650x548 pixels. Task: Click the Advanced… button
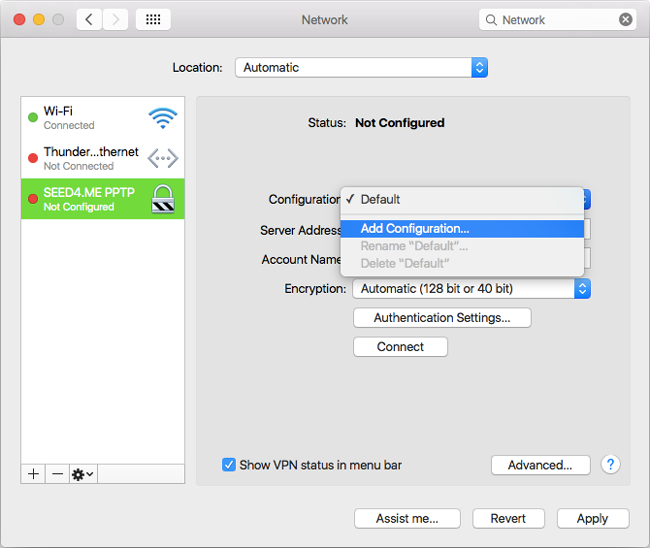(x=540, y=465)
